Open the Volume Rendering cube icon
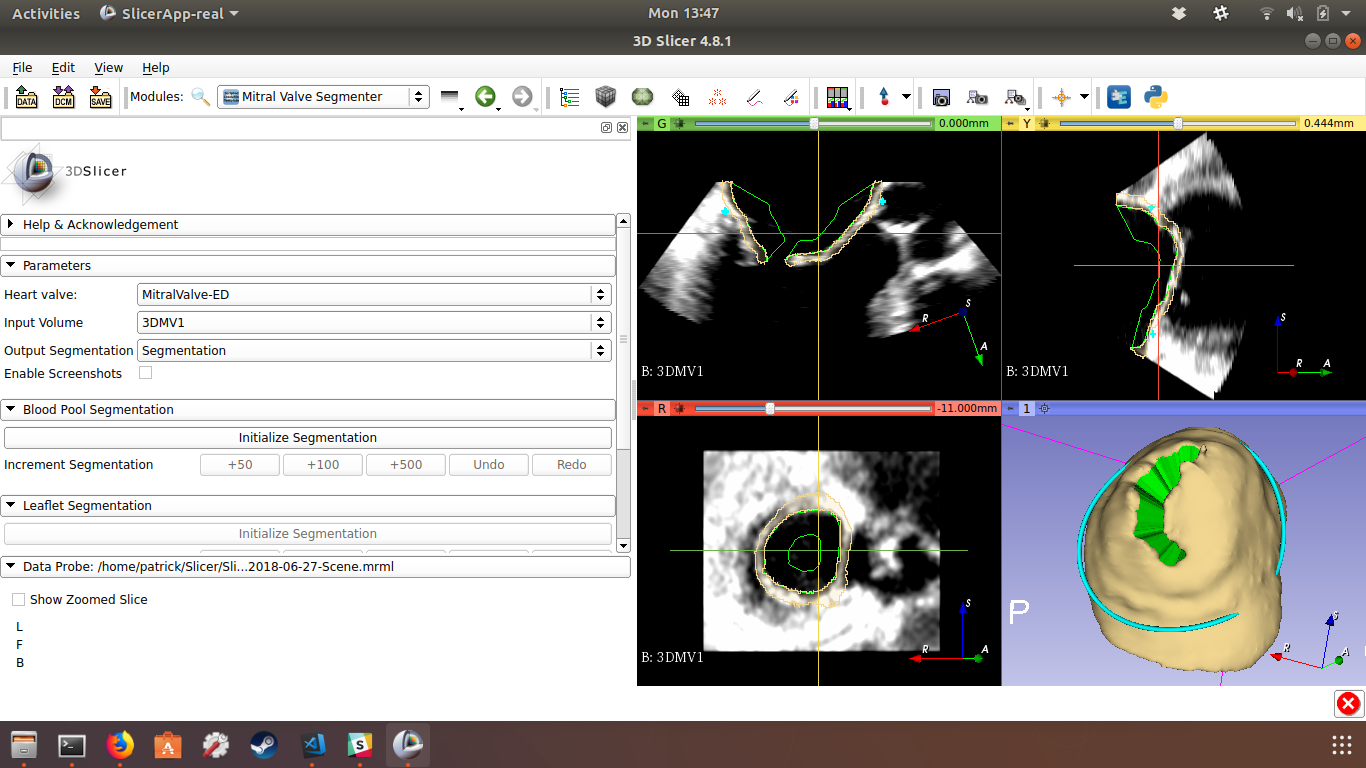The width and height of the screenshot is (1366, 768). click(x=605, y=97)
